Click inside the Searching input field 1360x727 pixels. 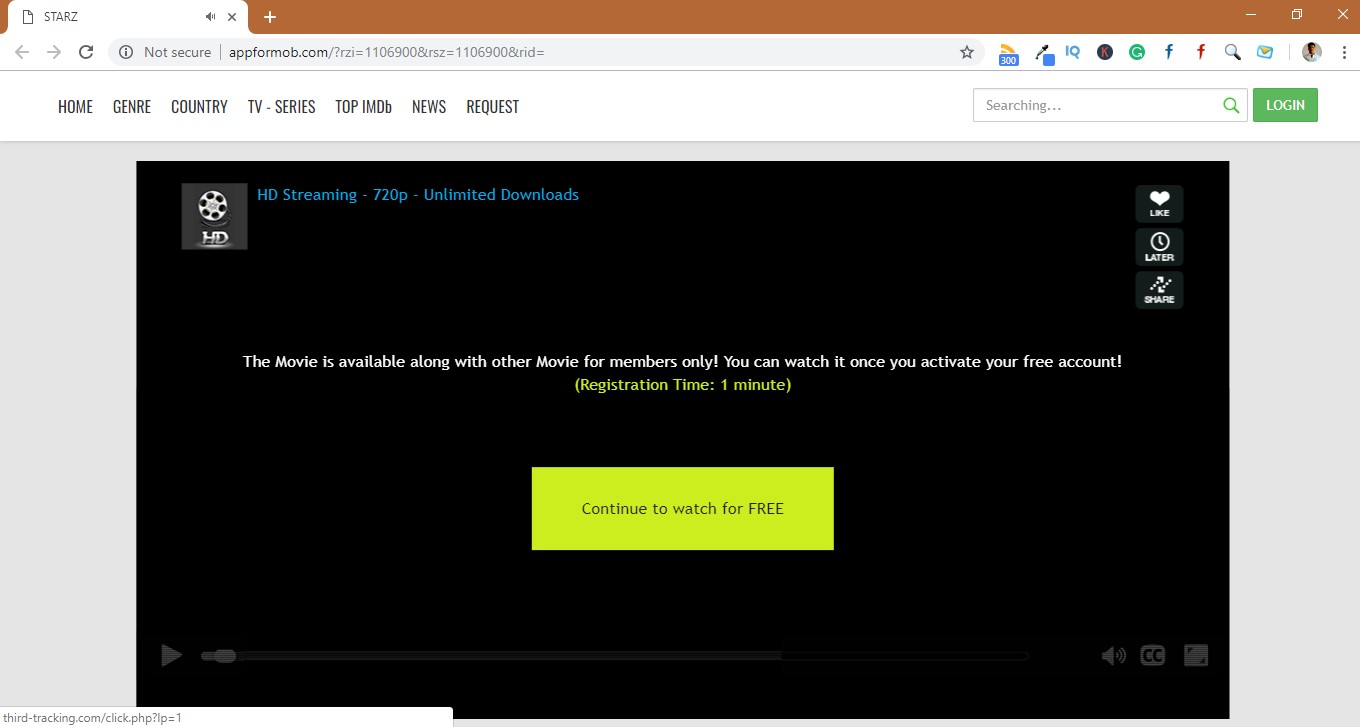point(1090,104)
